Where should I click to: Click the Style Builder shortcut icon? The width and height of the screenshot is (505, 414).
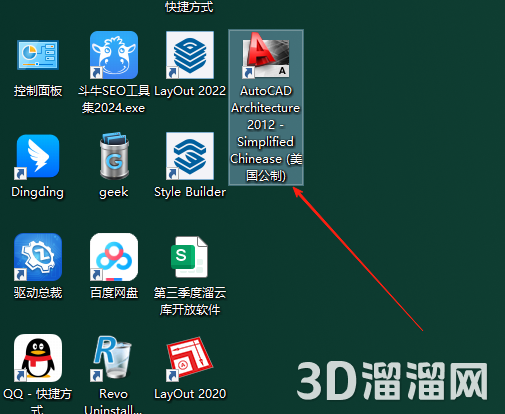point(190,156)
